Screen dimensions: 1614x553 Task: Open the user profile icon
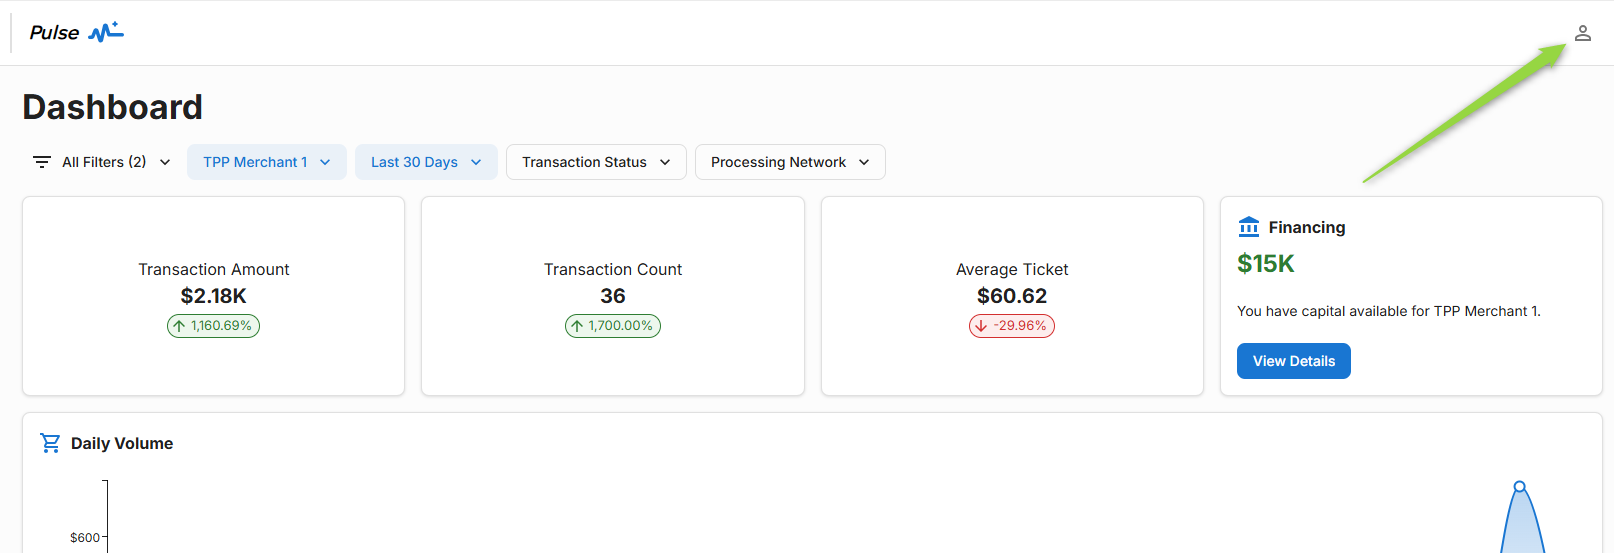pos(1582,33)
